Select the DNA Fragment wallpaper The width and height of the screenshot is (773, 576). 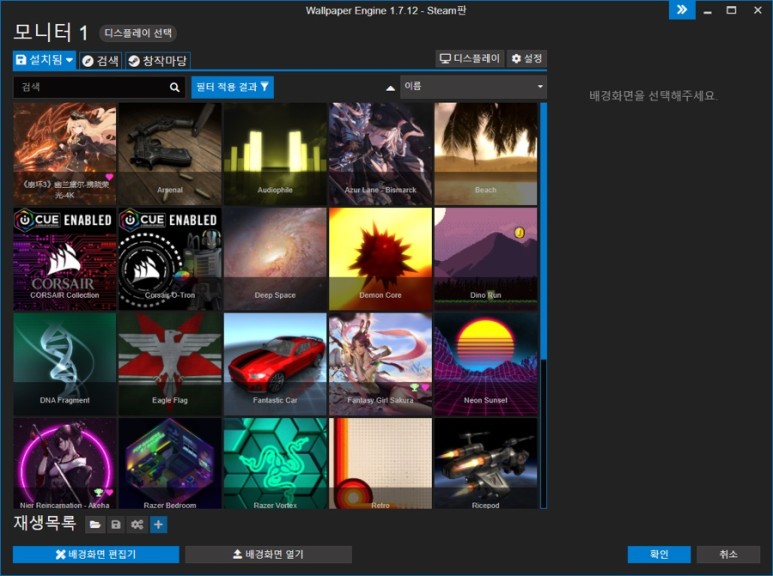[65, 364]
